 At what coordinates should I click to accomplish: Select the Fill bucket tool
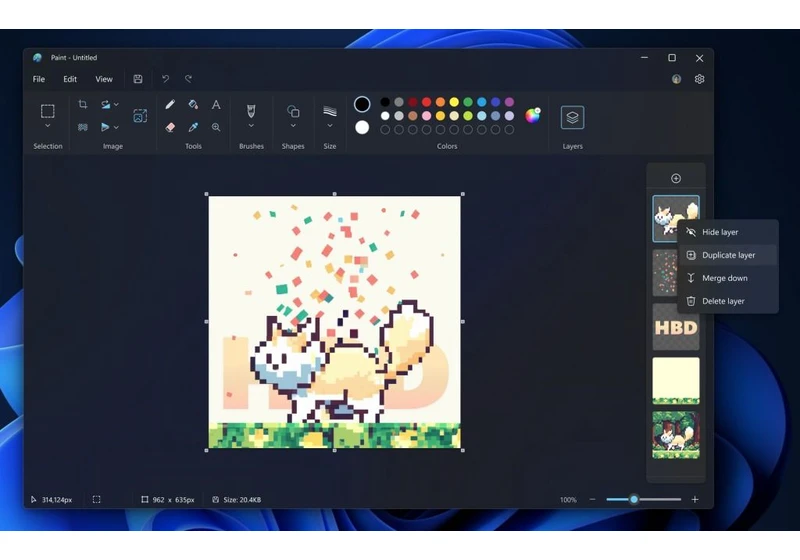193,105
